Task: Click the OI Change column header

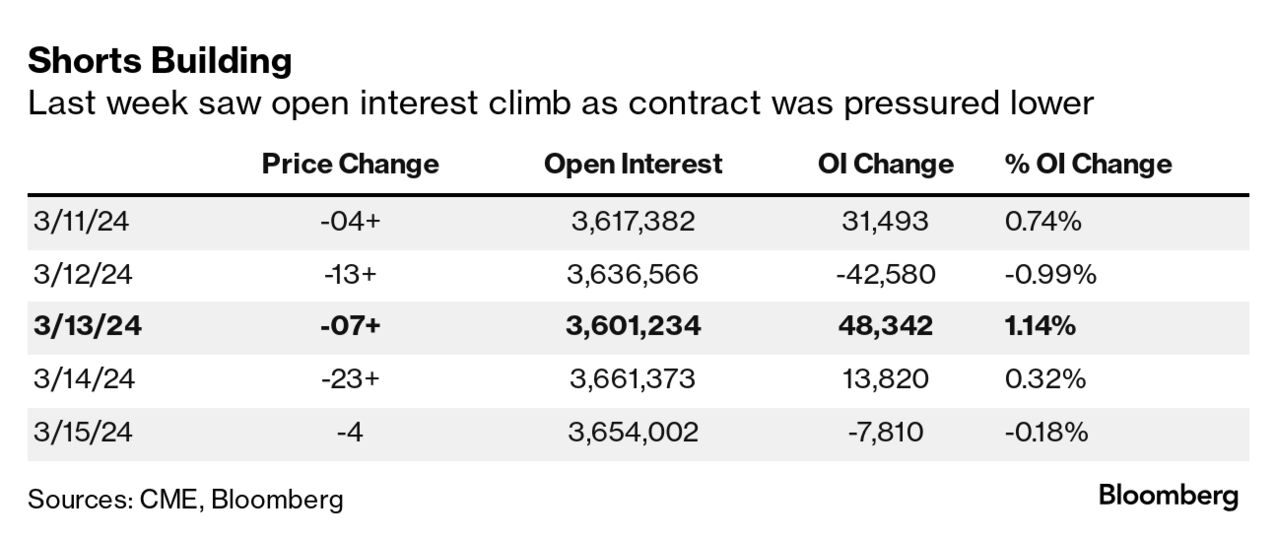Action: point(884,165)
